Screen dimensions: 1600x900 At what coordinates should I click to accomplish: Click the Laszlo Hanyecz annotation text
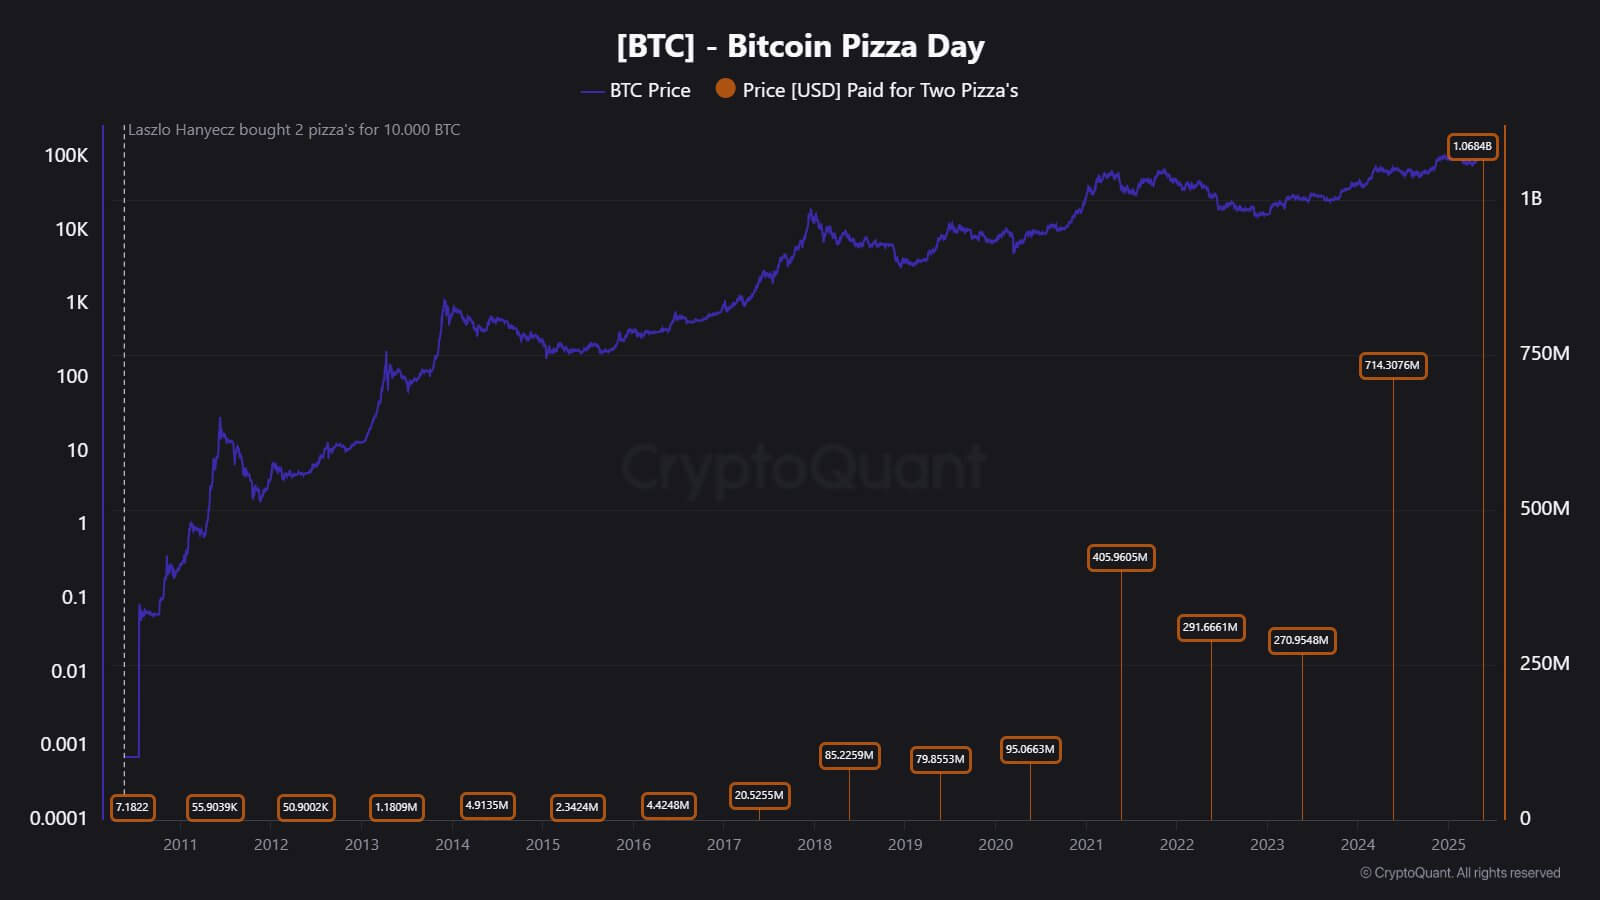point(294,130)
